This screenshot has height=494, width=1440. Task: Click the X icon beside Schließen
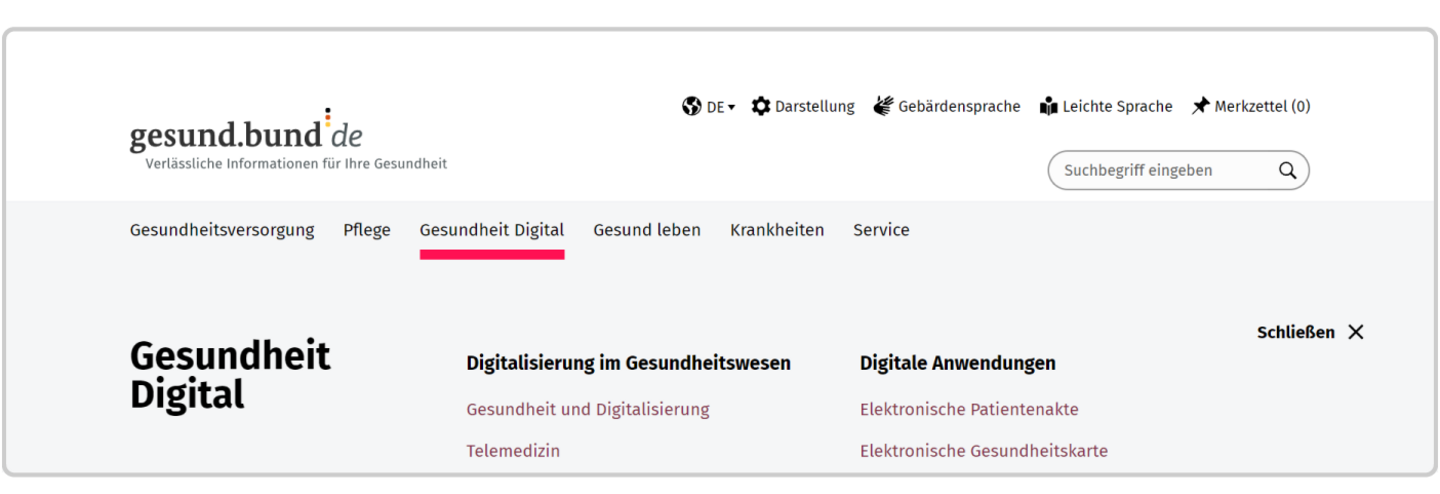pos(1355,332)
